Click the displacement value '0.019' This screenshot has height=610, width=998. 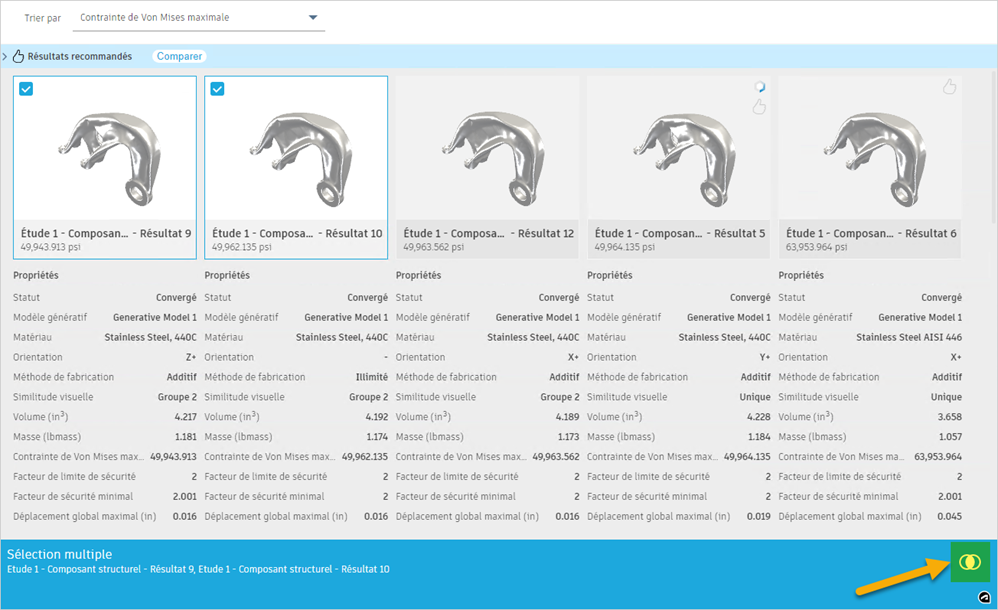[x=759, y=516]
